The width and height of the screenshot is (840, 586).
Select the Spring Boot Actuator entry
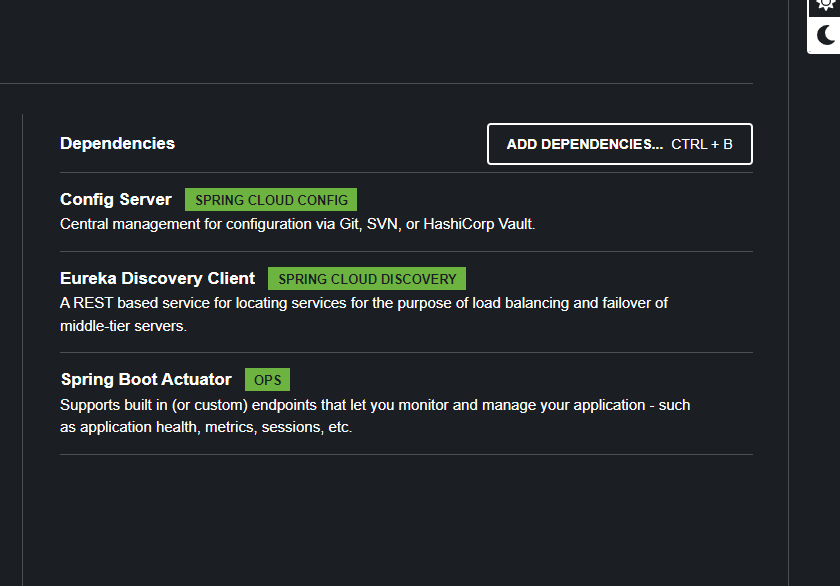pyautogui.click(x=145, y=379)
